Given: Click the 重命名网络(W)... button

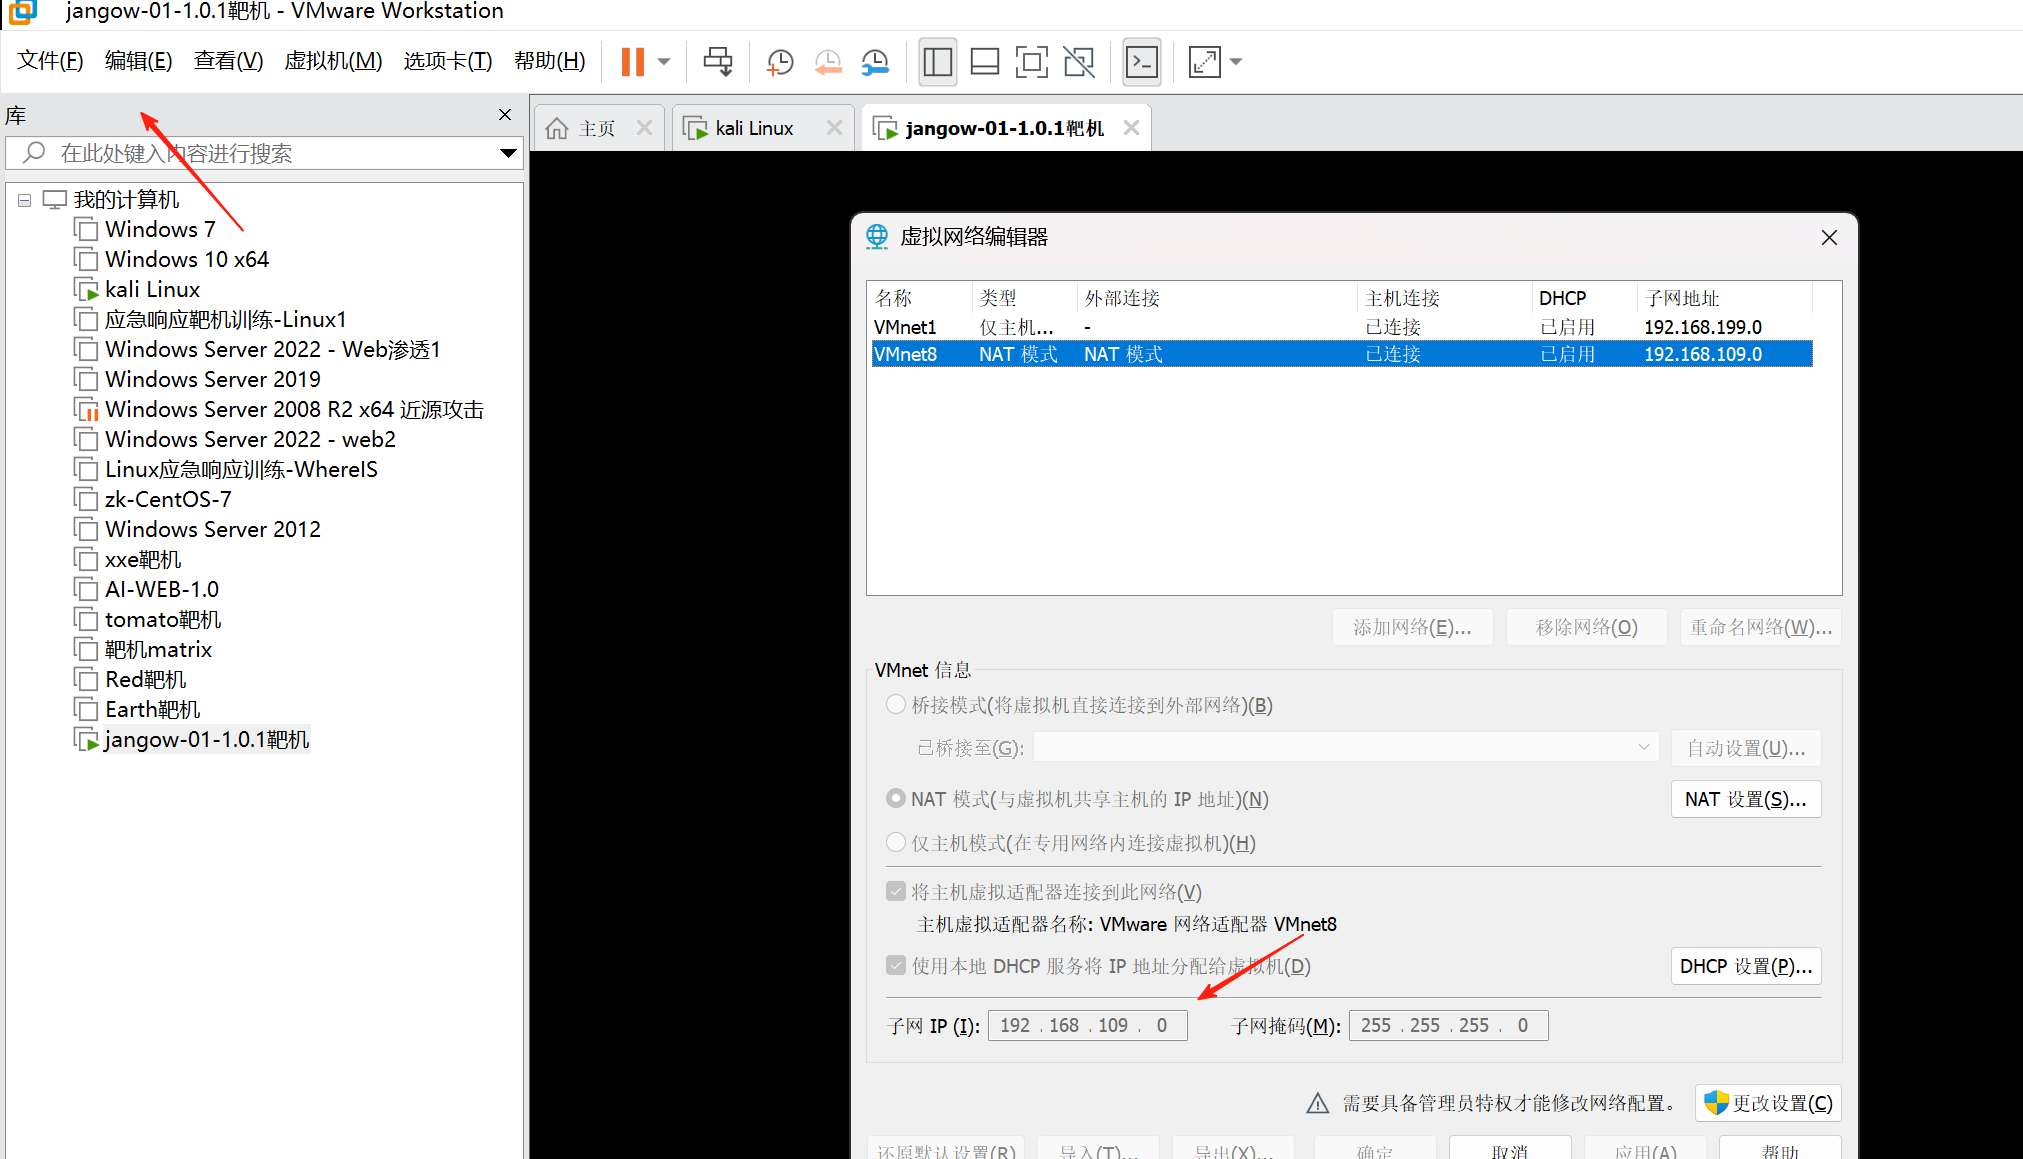Looking at the screenshot, I should (x=1761, y=627).
